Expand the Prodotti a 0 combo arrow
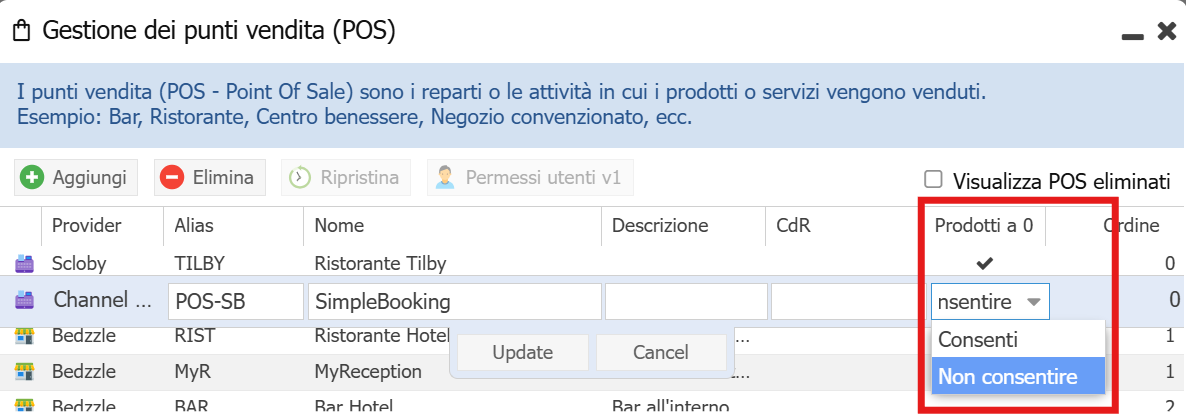The width and height of the screenshot is (1186, 414). point(1034,301)
